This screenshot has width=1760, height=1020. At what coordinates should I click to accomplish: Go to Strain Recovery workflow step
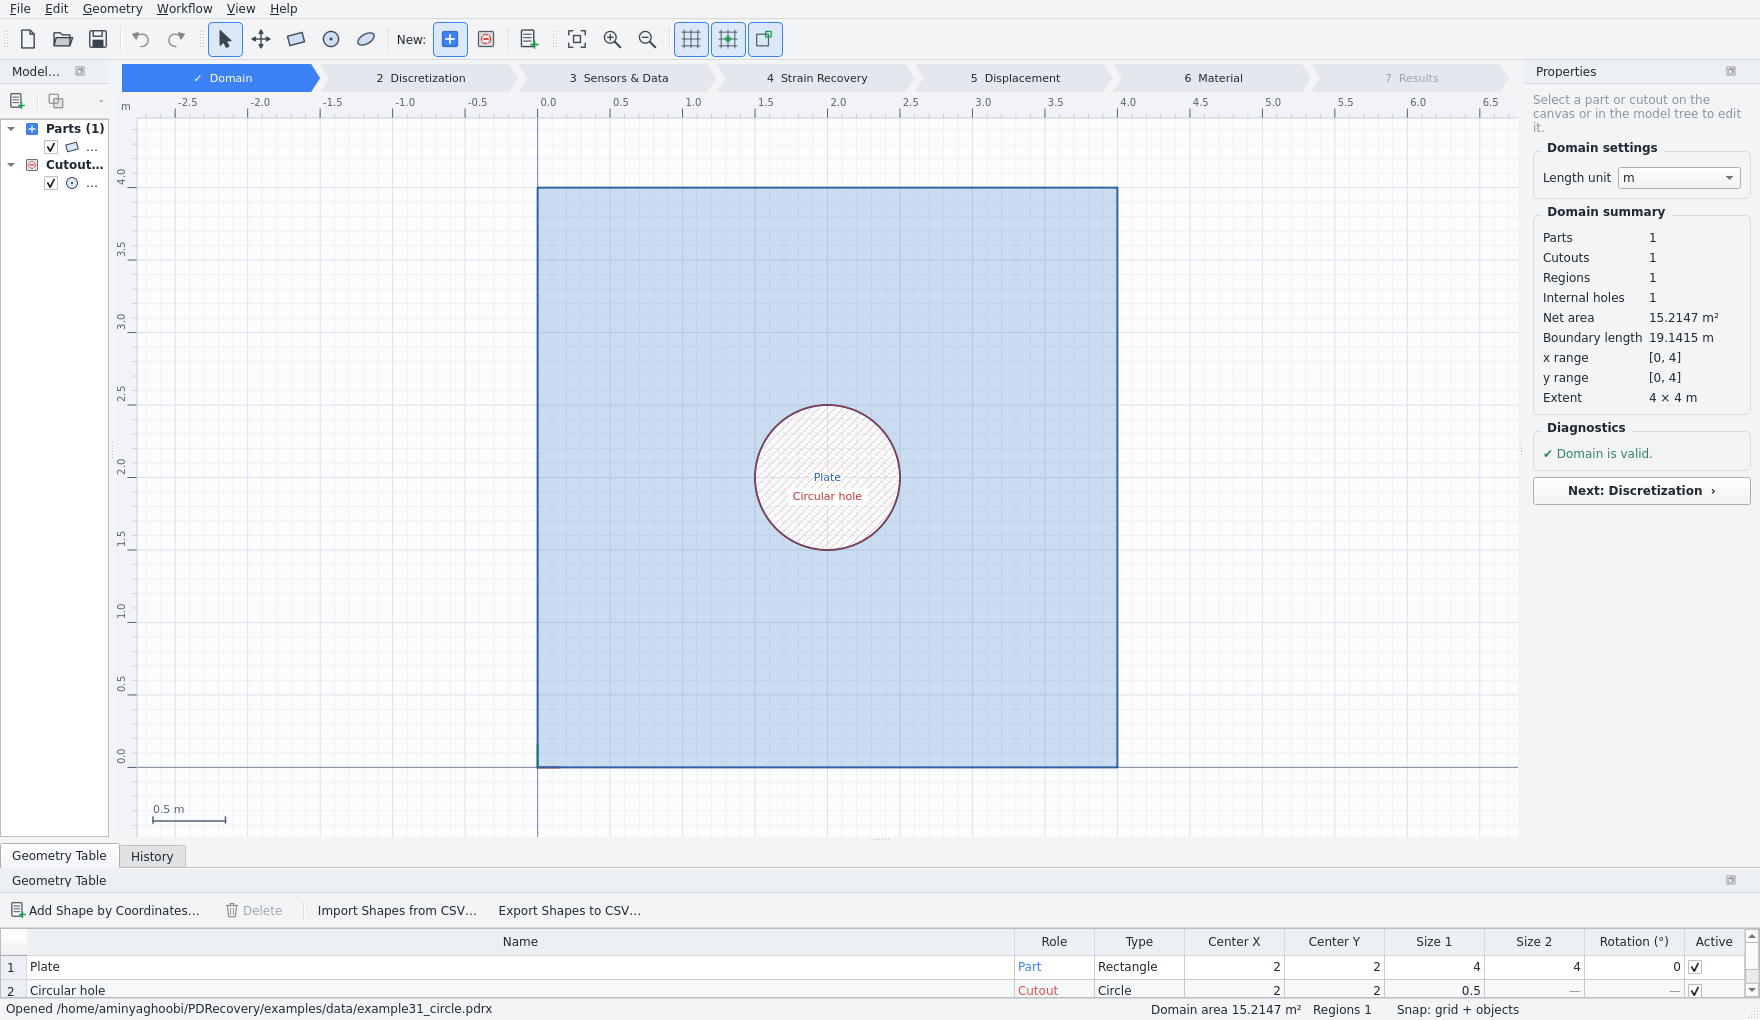(816, 78)
